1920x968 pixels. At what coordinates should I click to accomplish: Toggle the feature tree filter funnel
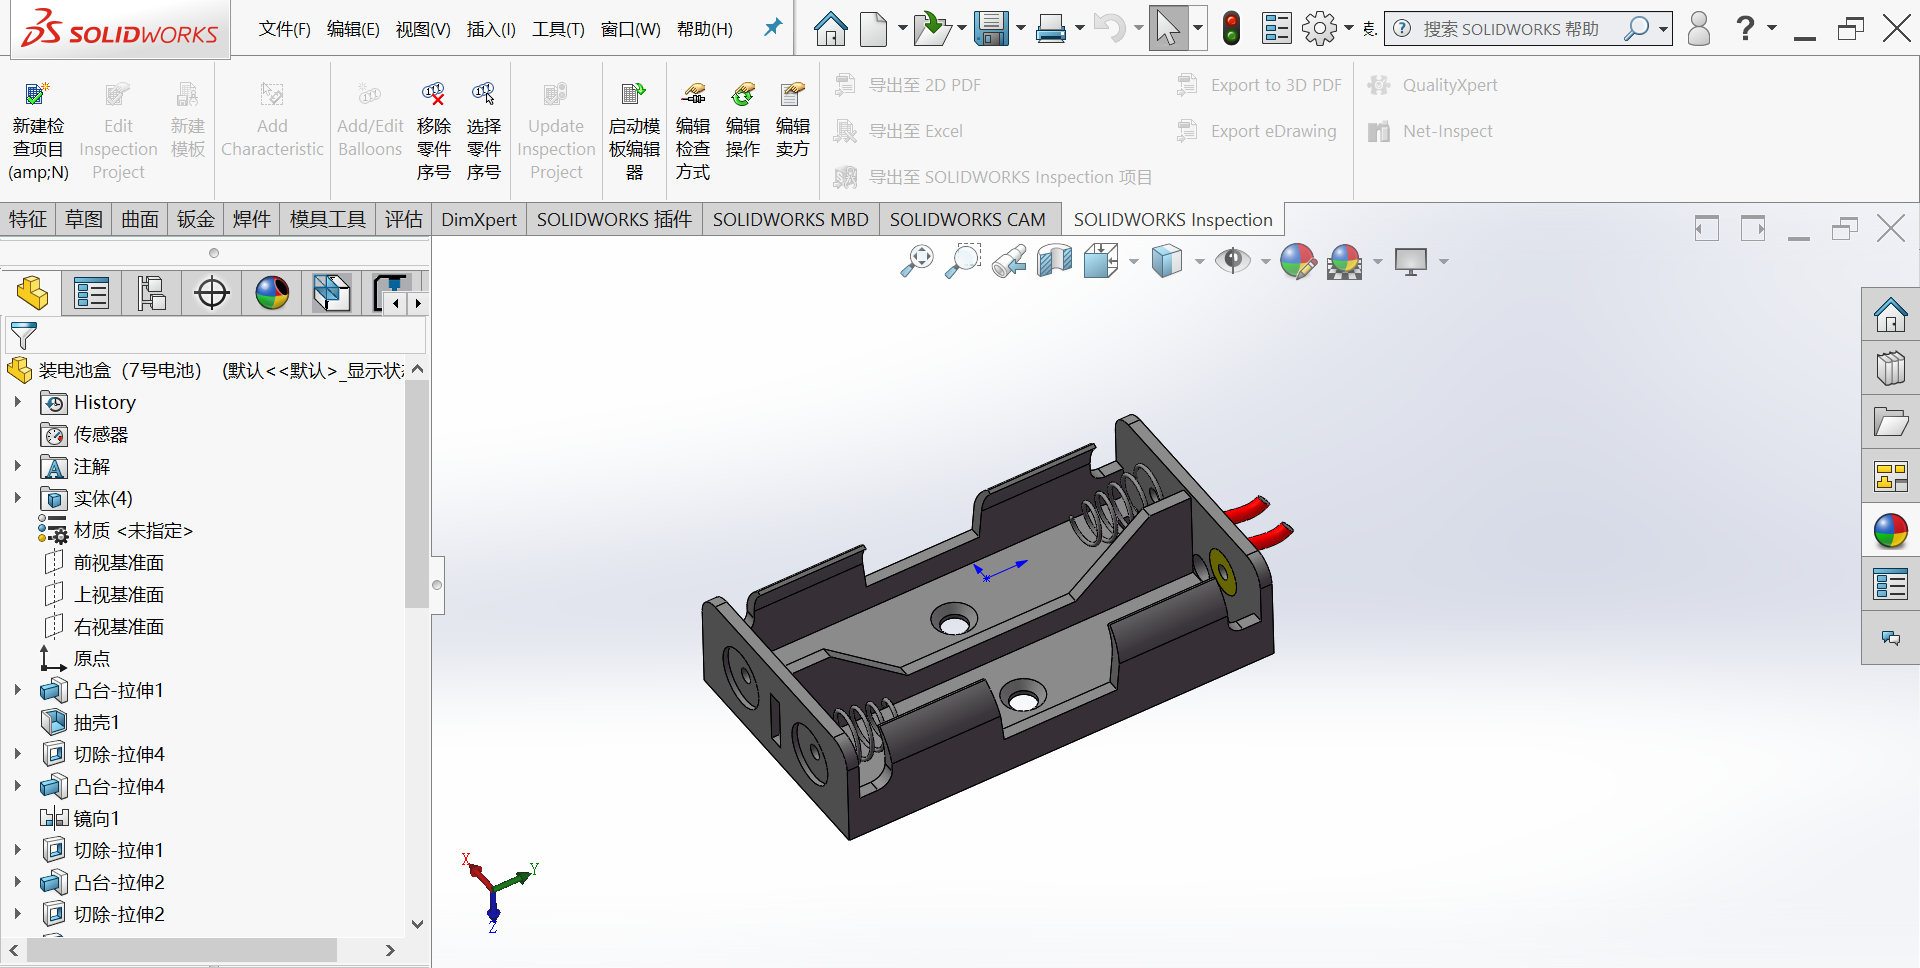coord(23,335)
